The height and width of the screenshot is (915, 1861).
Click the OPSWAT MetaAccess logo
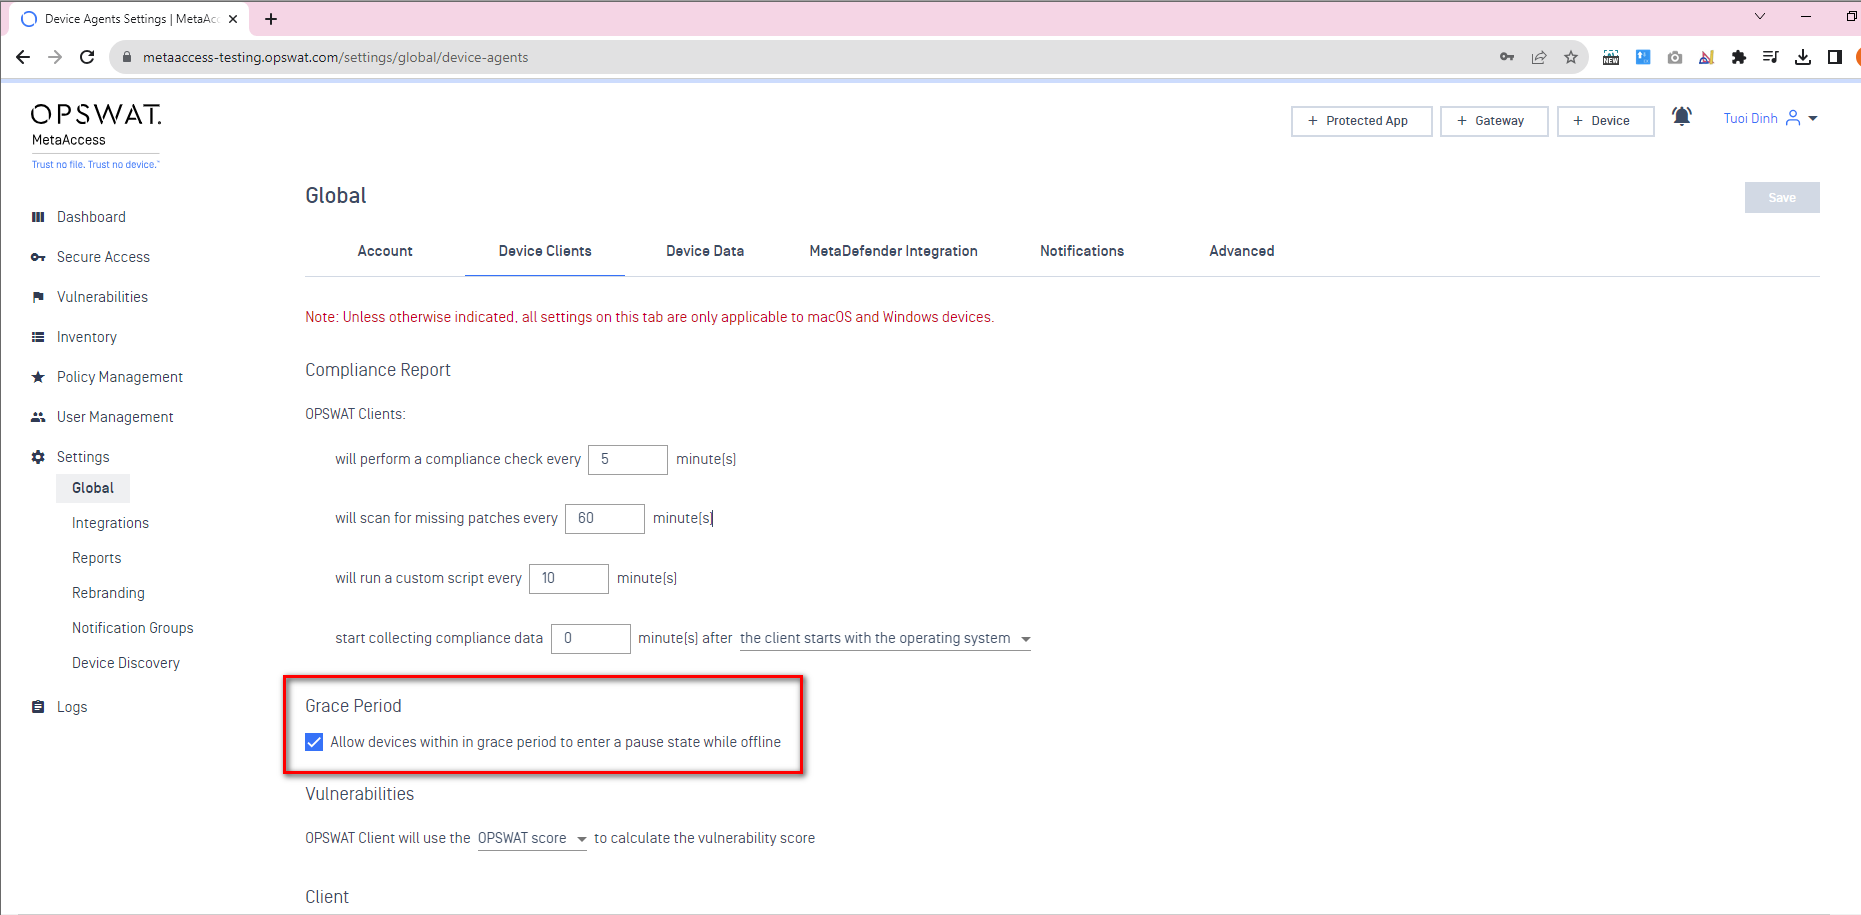pyautogui.click(x=96, y=135)
